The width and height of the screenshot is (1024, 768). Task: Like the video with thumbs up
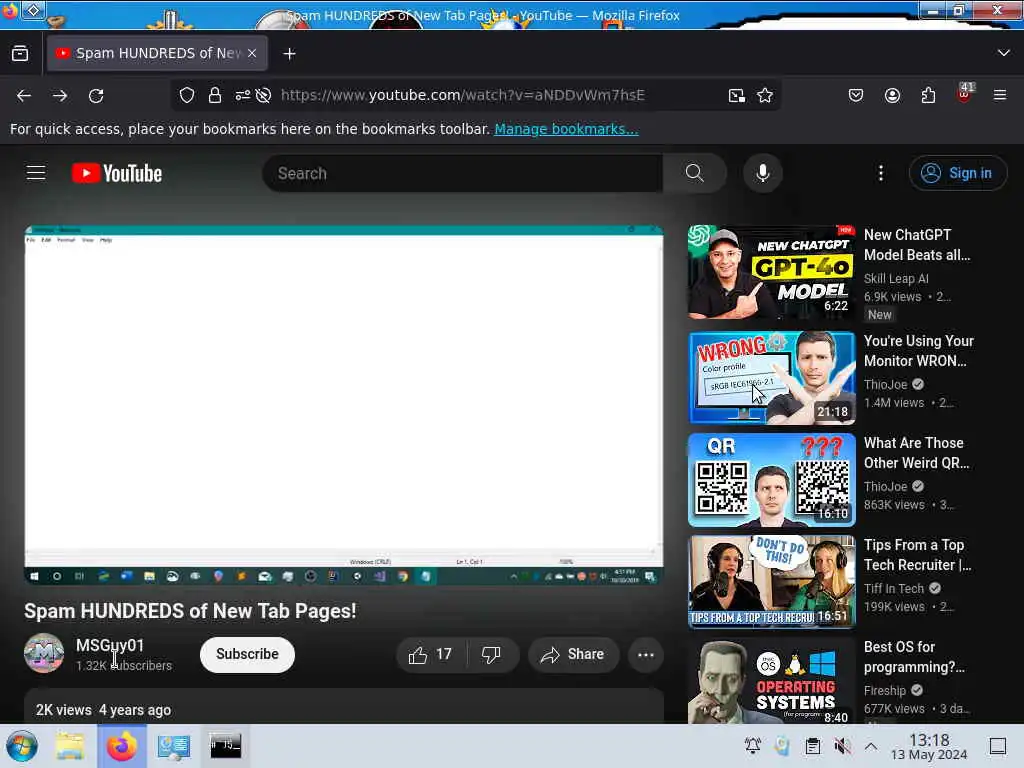coord(430,654)
